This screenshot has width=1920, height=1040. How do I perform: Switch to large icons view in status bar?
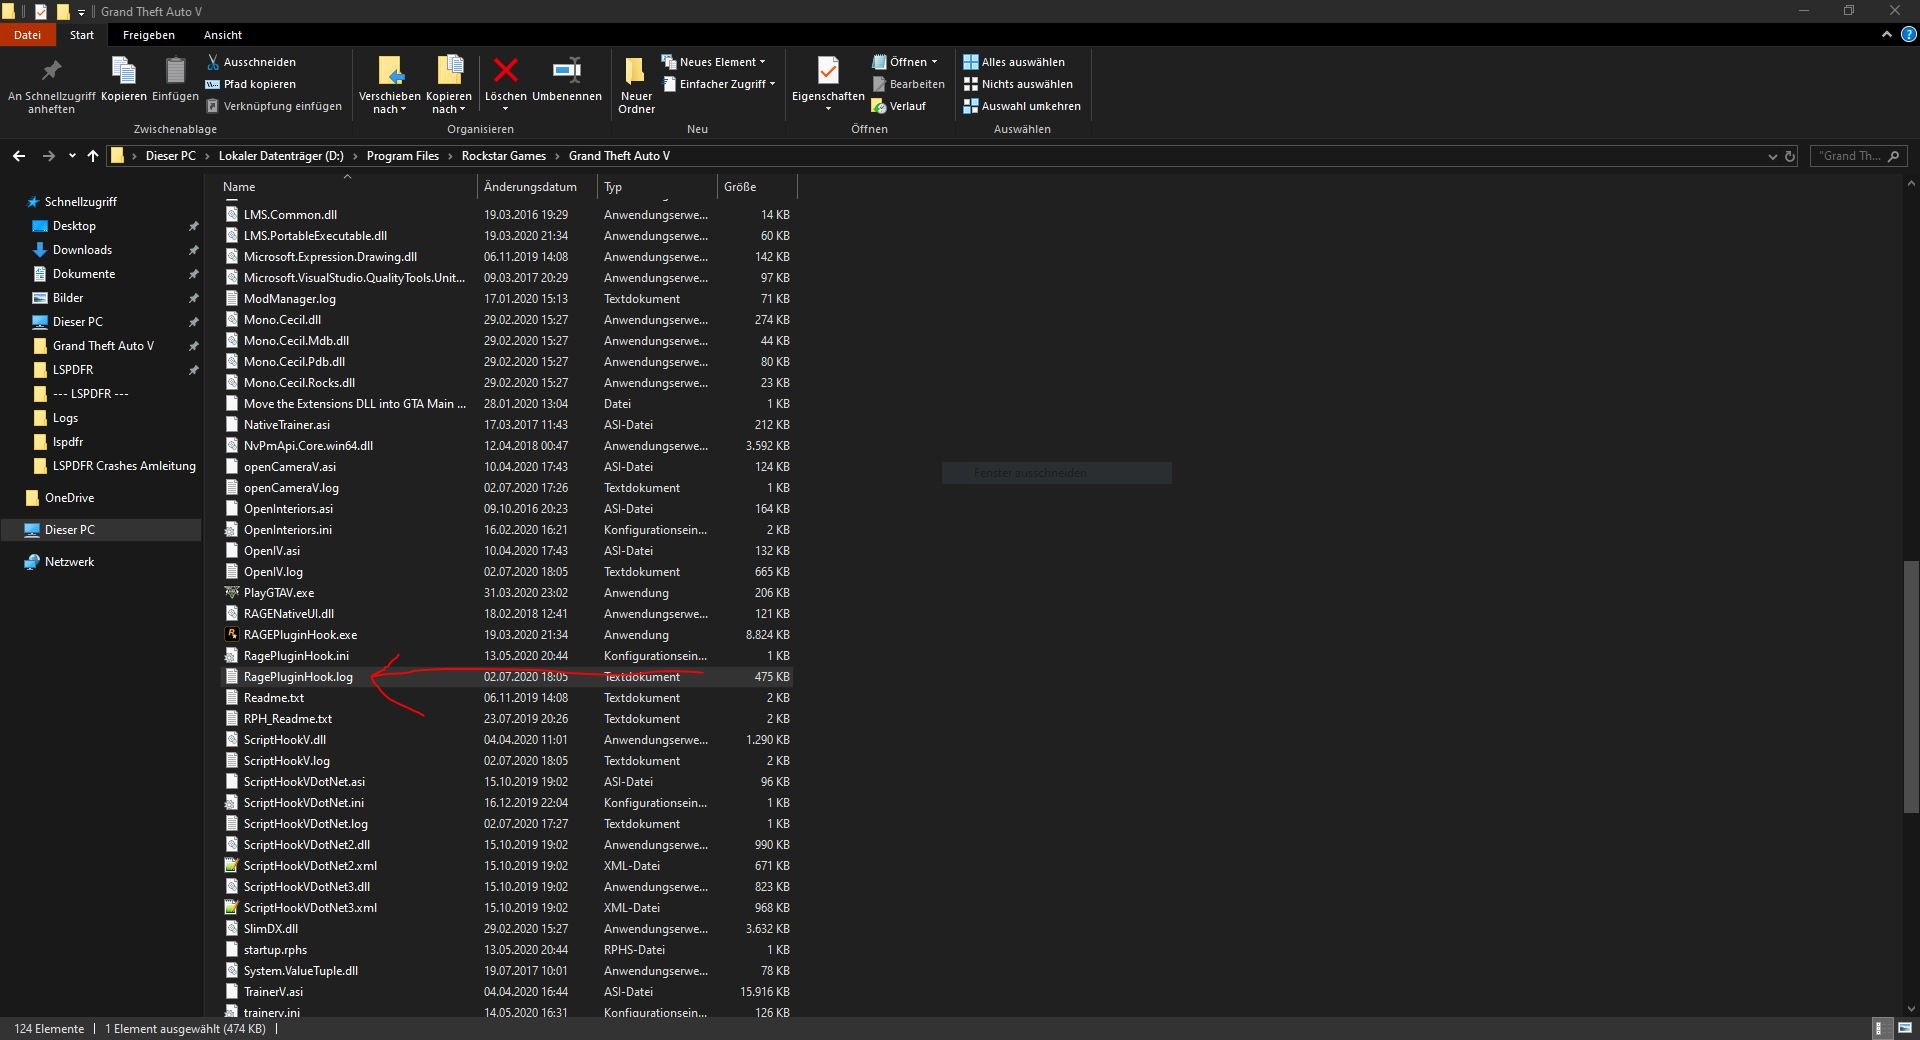[1904, 1028]
